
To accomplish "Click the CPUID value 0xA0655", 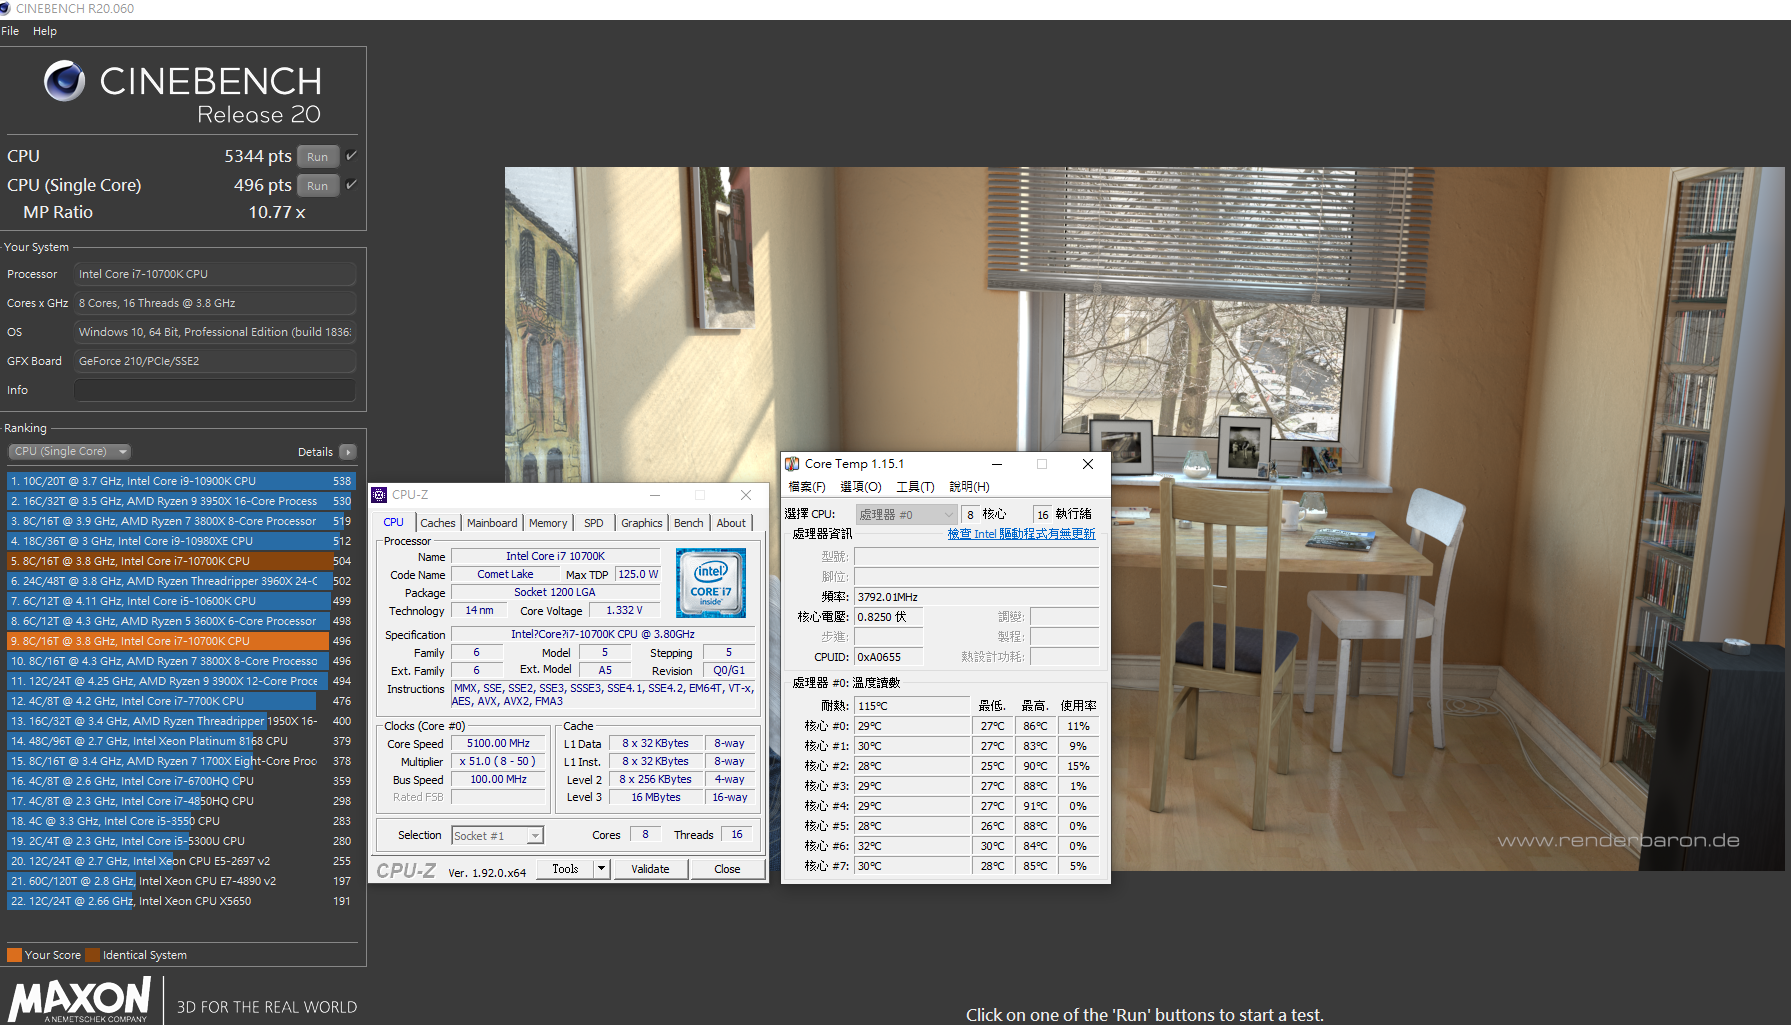I will tap(888, 657).
